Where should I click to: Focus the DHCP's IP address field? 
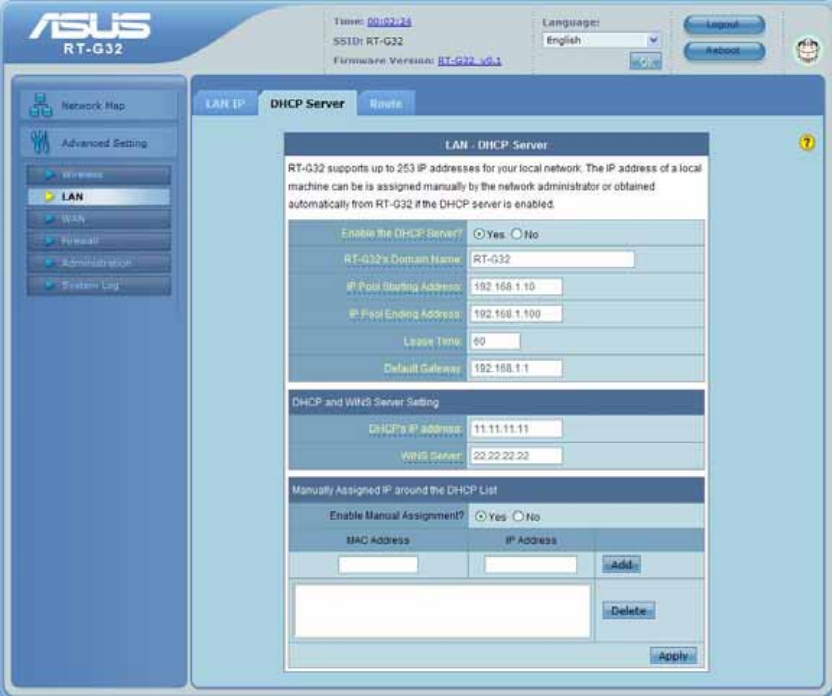tap(516, 429)
